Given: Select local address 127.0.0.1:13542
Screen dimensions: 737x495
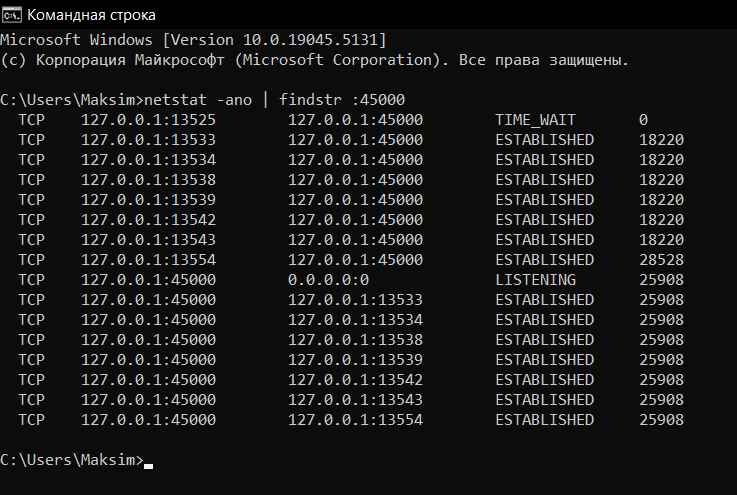Looking at the screenshot, I should 148,220.
